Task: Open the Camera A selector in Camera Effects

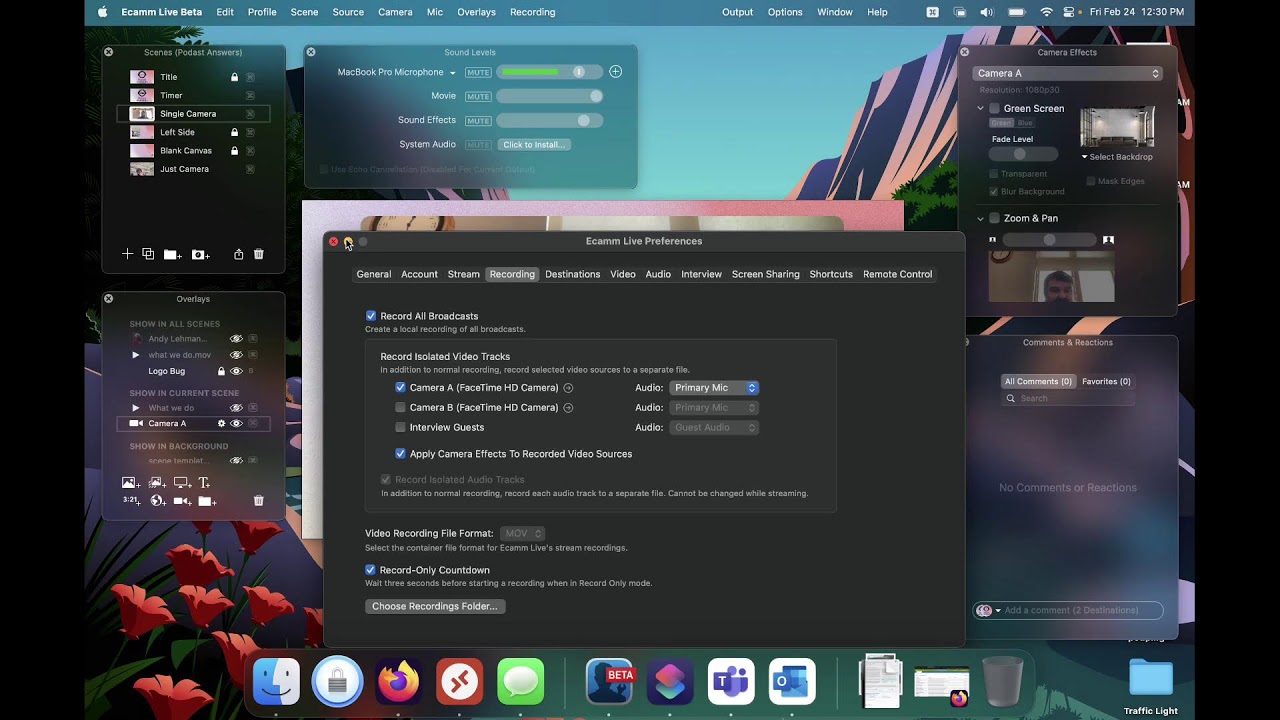Action: point(1068,73)
